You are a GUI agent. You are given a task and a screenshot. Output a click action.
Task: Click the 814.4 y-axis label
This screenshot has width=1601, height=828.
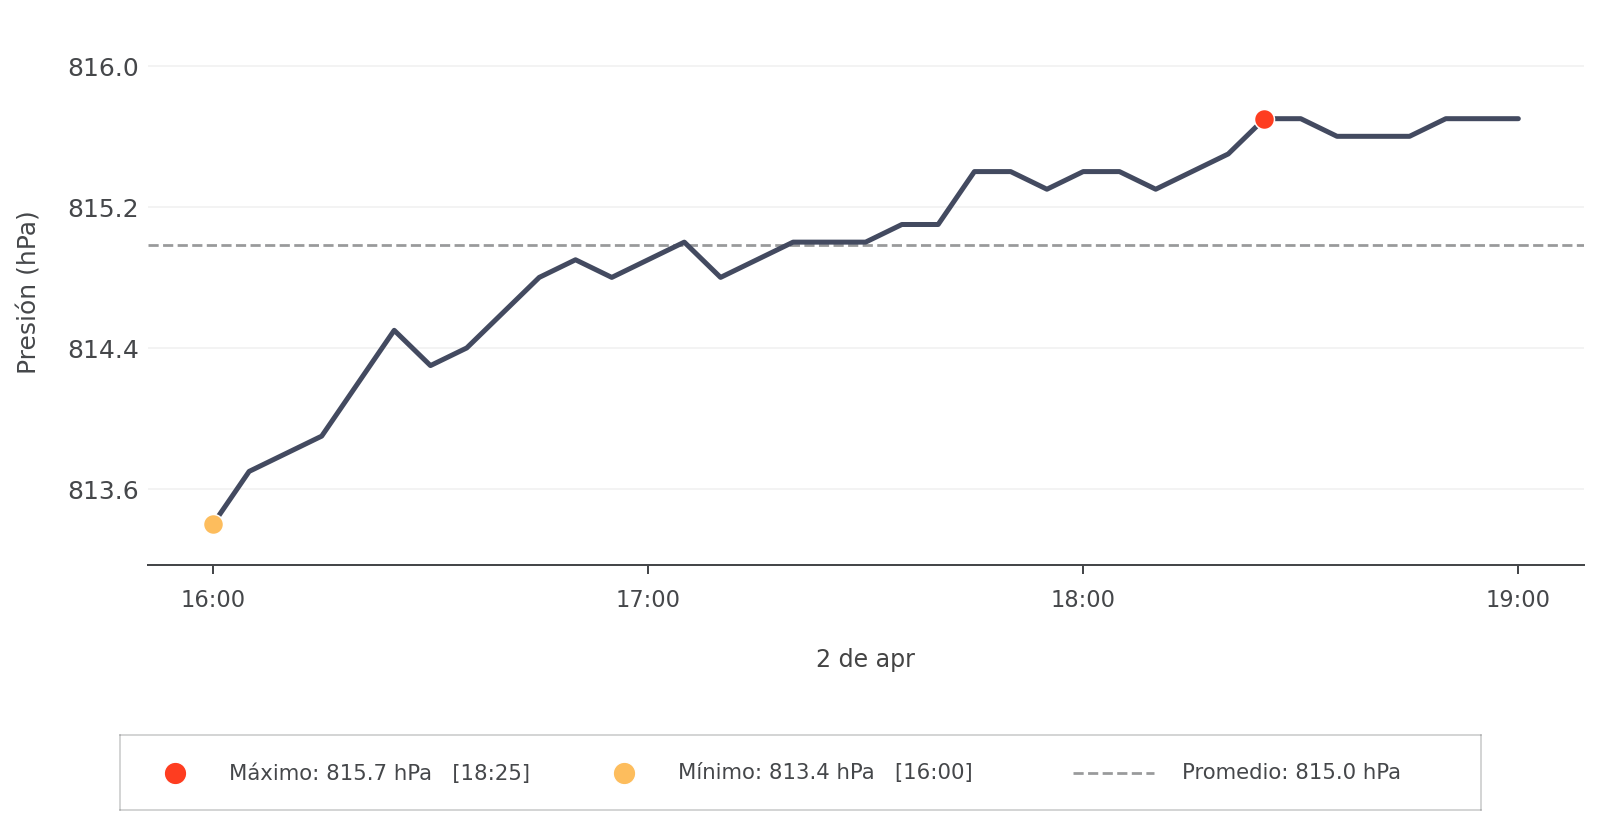coord(103,350)
